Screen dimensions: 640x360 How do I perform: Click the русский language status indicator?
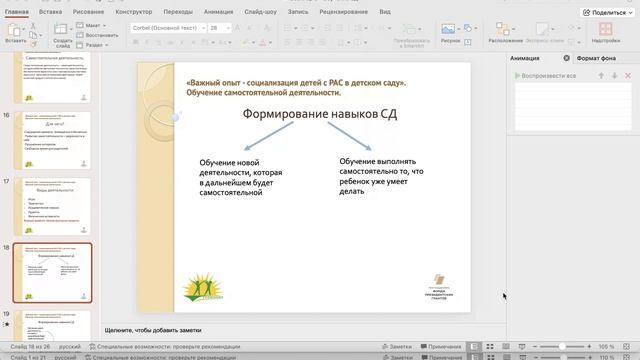point(70,347)
